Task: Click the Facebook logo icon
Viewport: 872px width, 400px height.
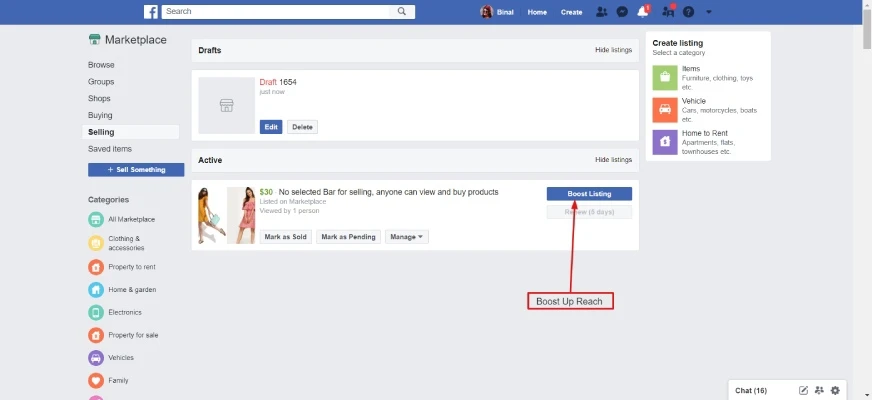Action: [x=151, y=12]
